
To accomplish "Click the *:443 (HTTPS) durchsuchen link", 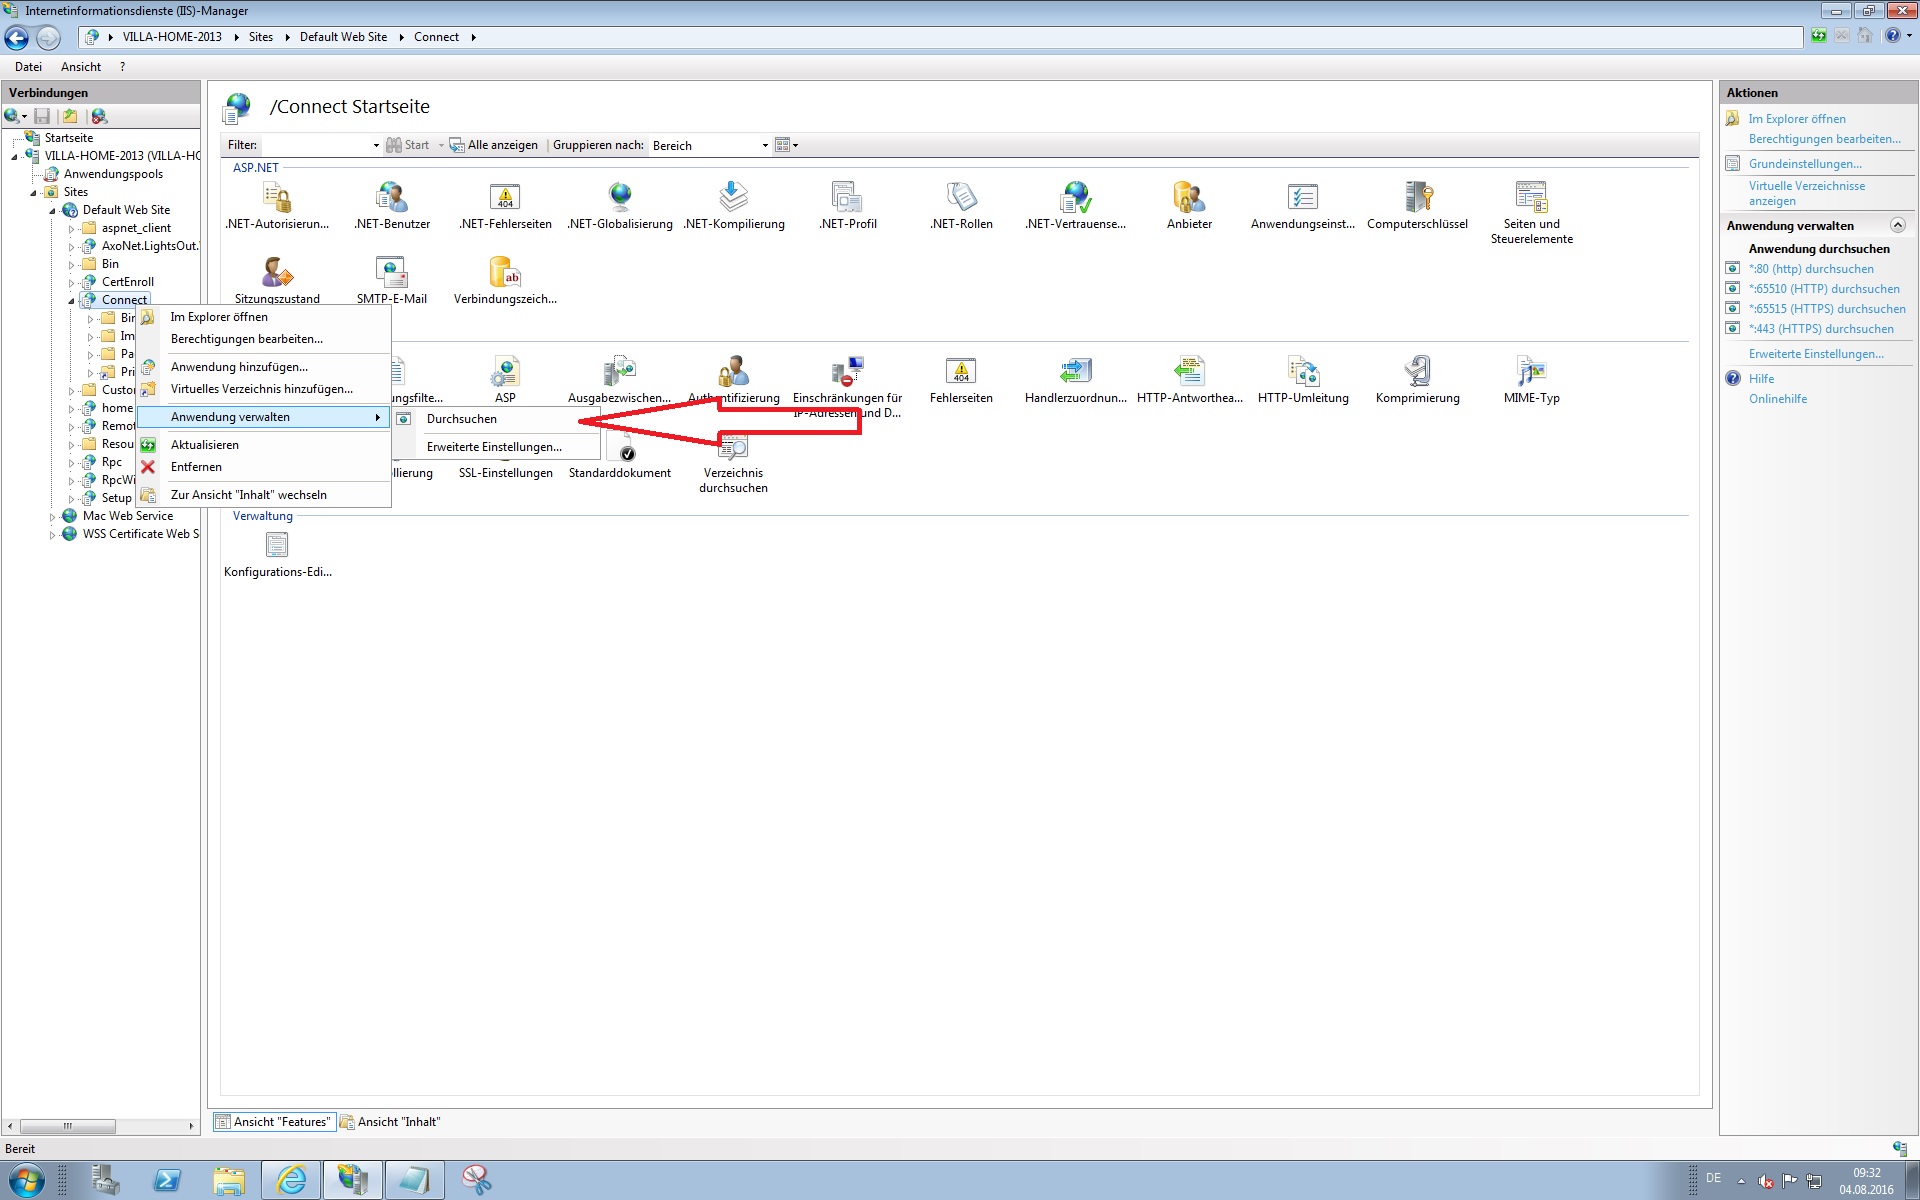I will pos(1820,329).
